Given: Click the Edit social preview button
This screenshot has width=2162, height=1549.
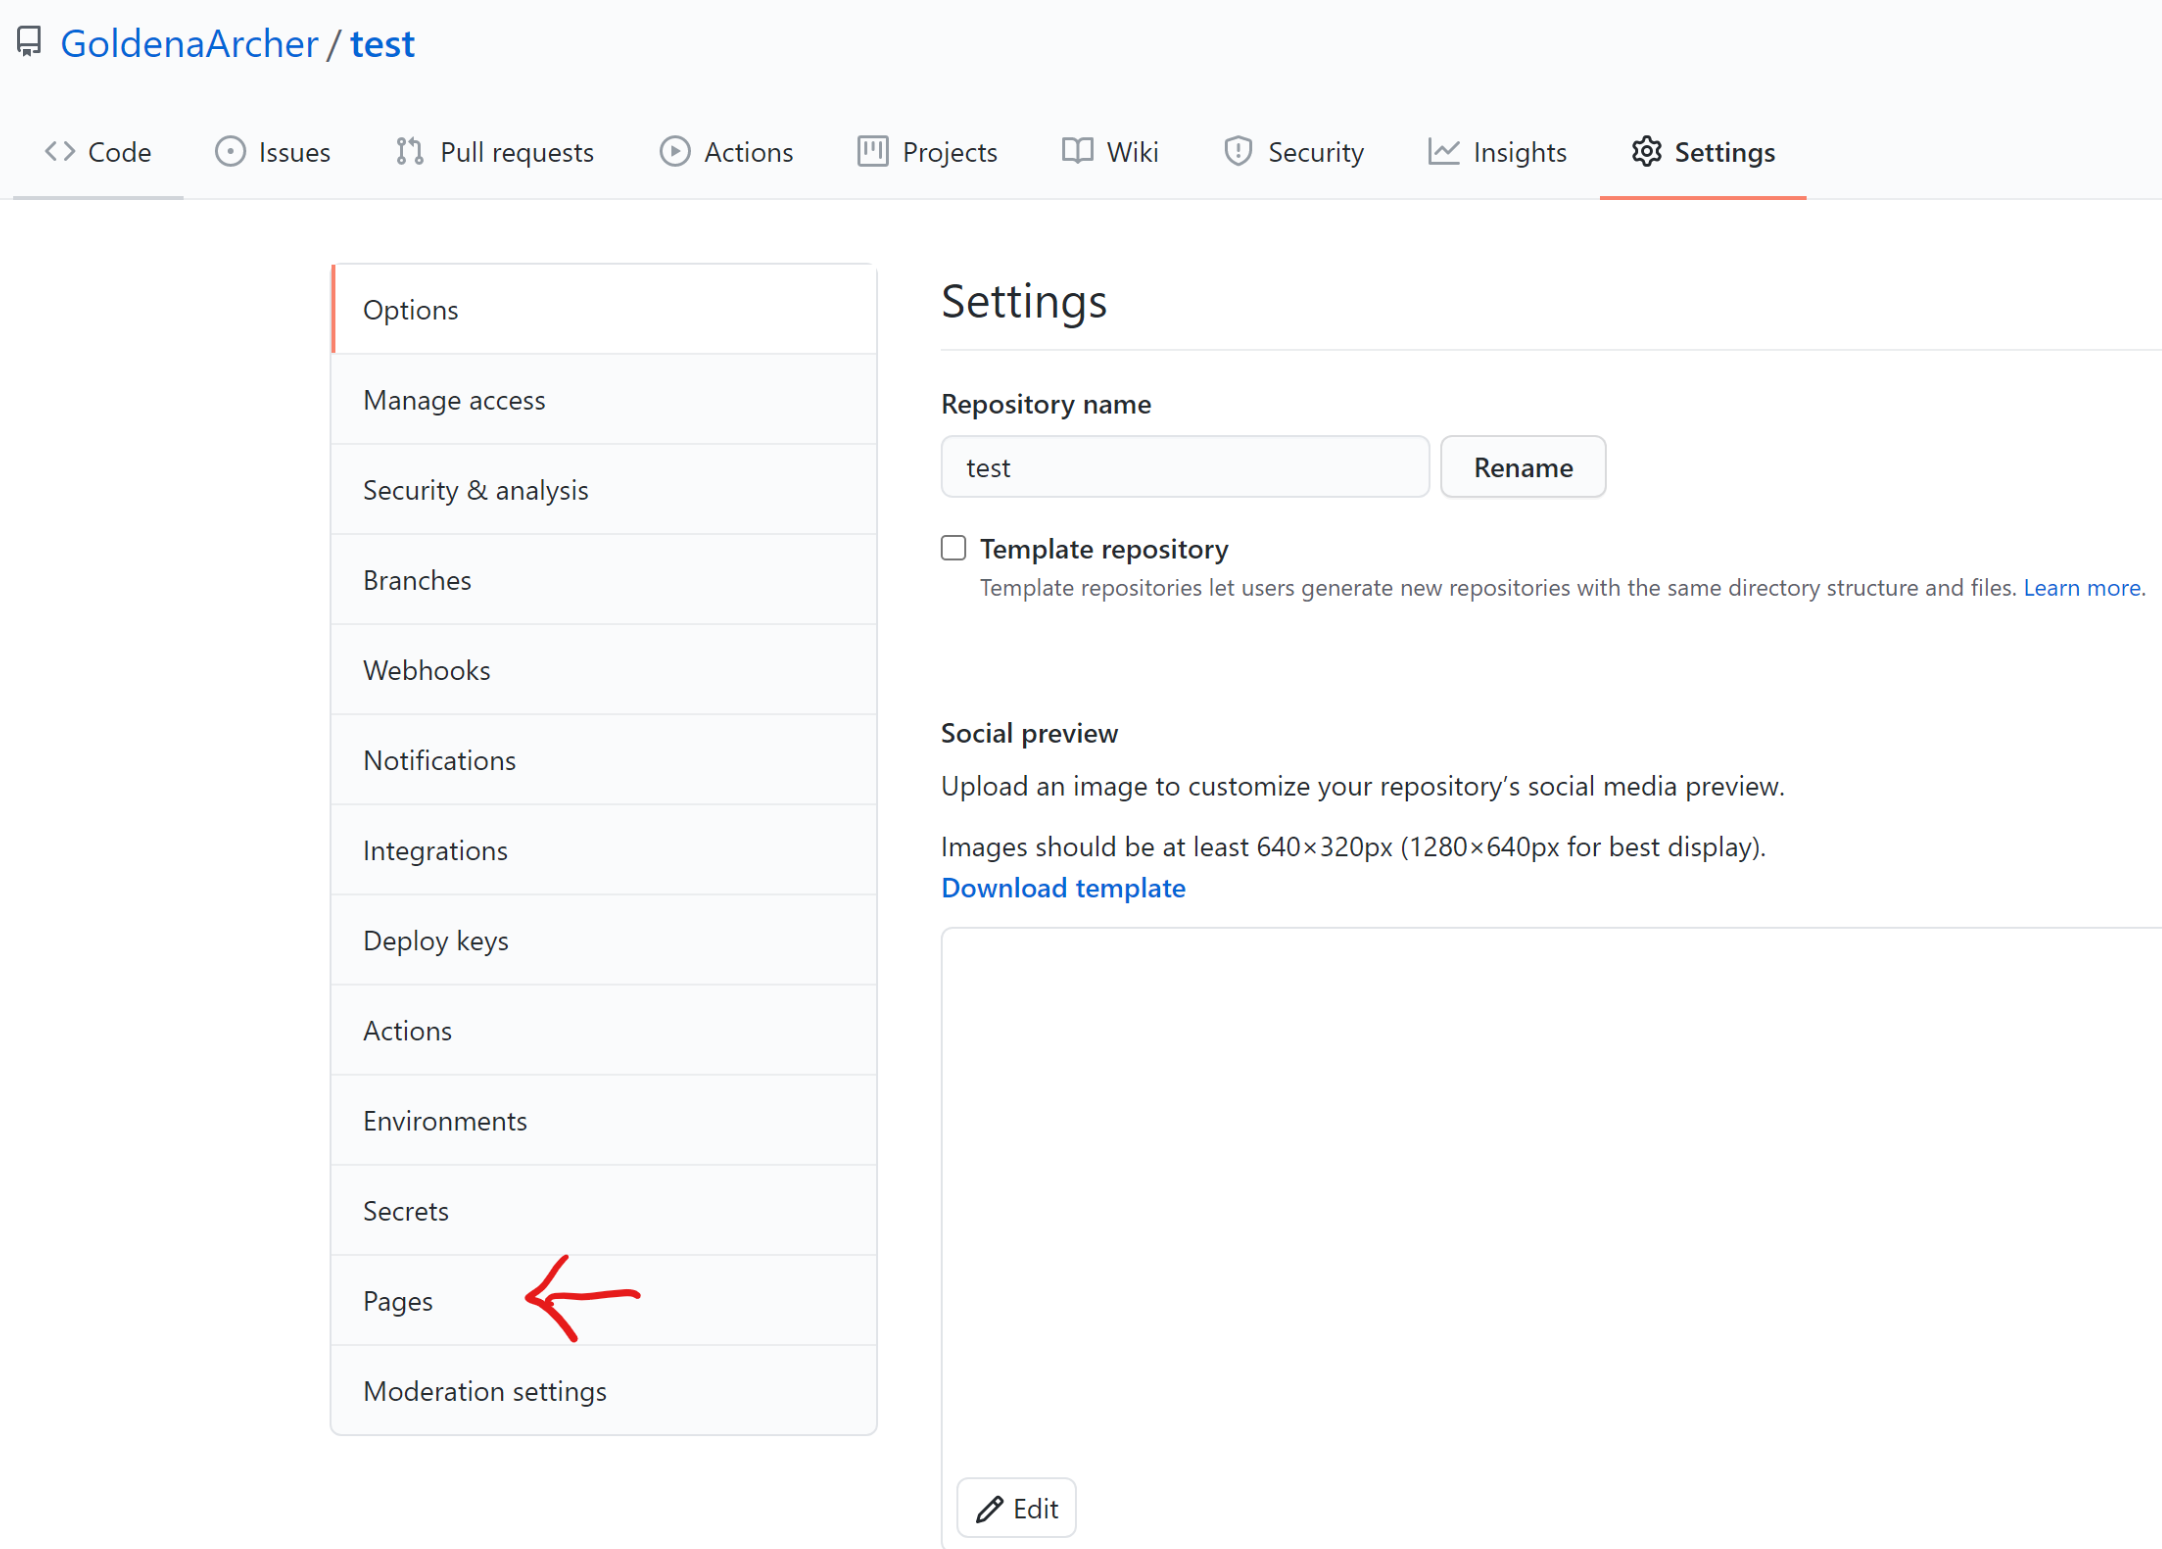Looking at the screenshot, I should pos(1016,1508).
